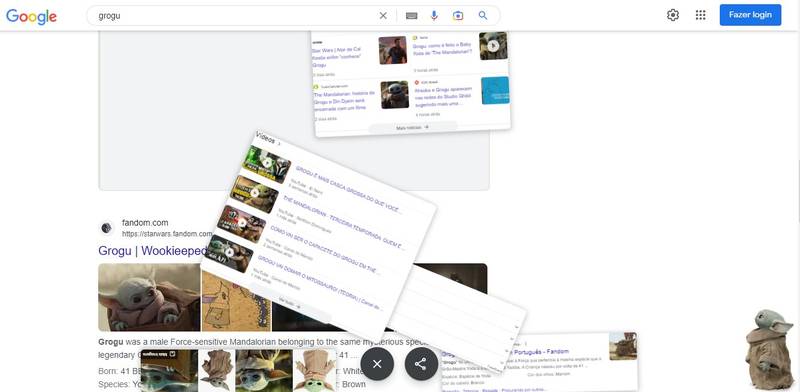
Task: Play the third video thumbnail in the Vídeos card
Action: click(242, 223)
